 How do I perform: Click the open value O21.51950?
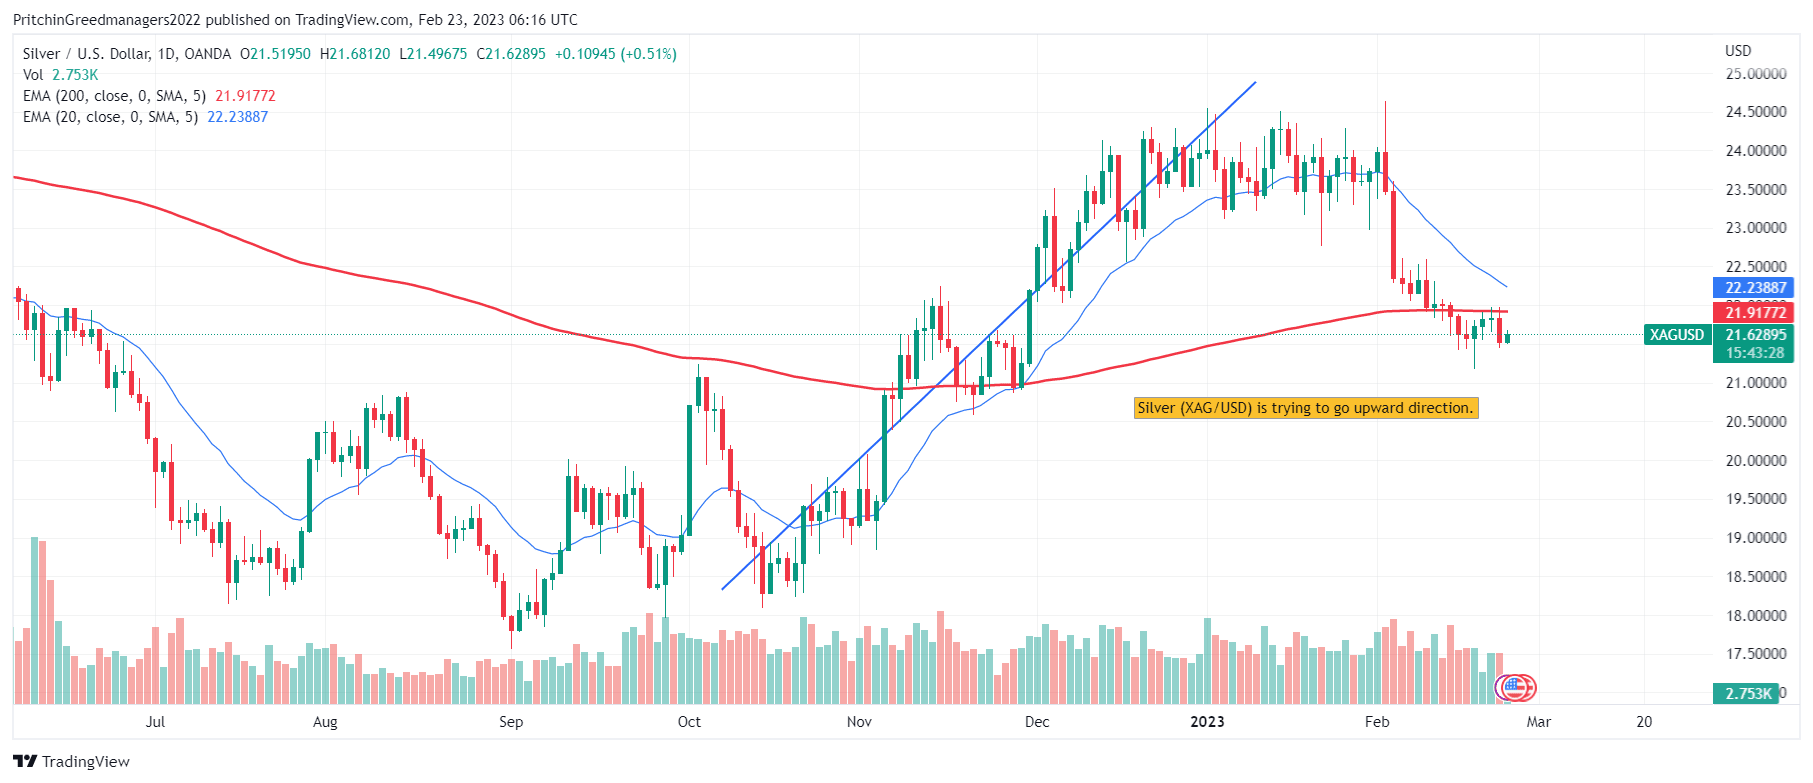(x=275, y=54)
